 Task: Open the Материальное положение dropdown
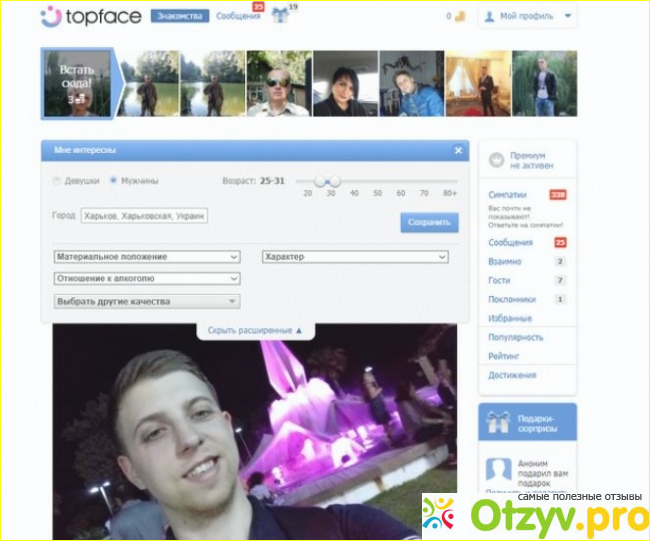[x=147, y=257]
